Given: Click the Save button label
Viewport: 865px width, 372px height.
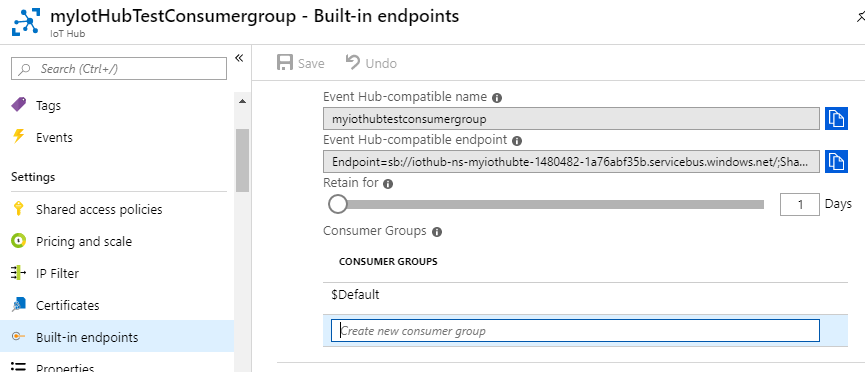Looking at the screenshot, I should coord(311,63).
